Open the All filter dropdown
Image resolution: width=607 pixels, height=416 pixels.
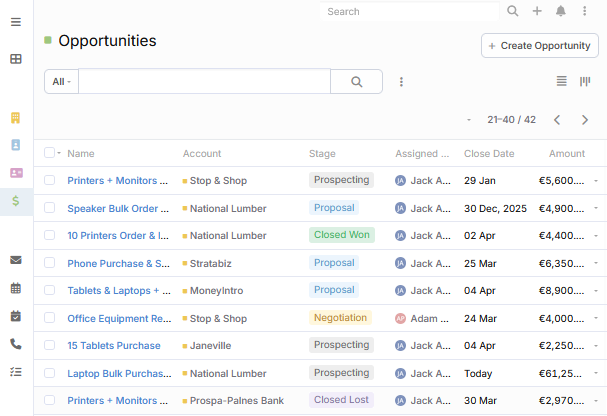pos(62,82)
